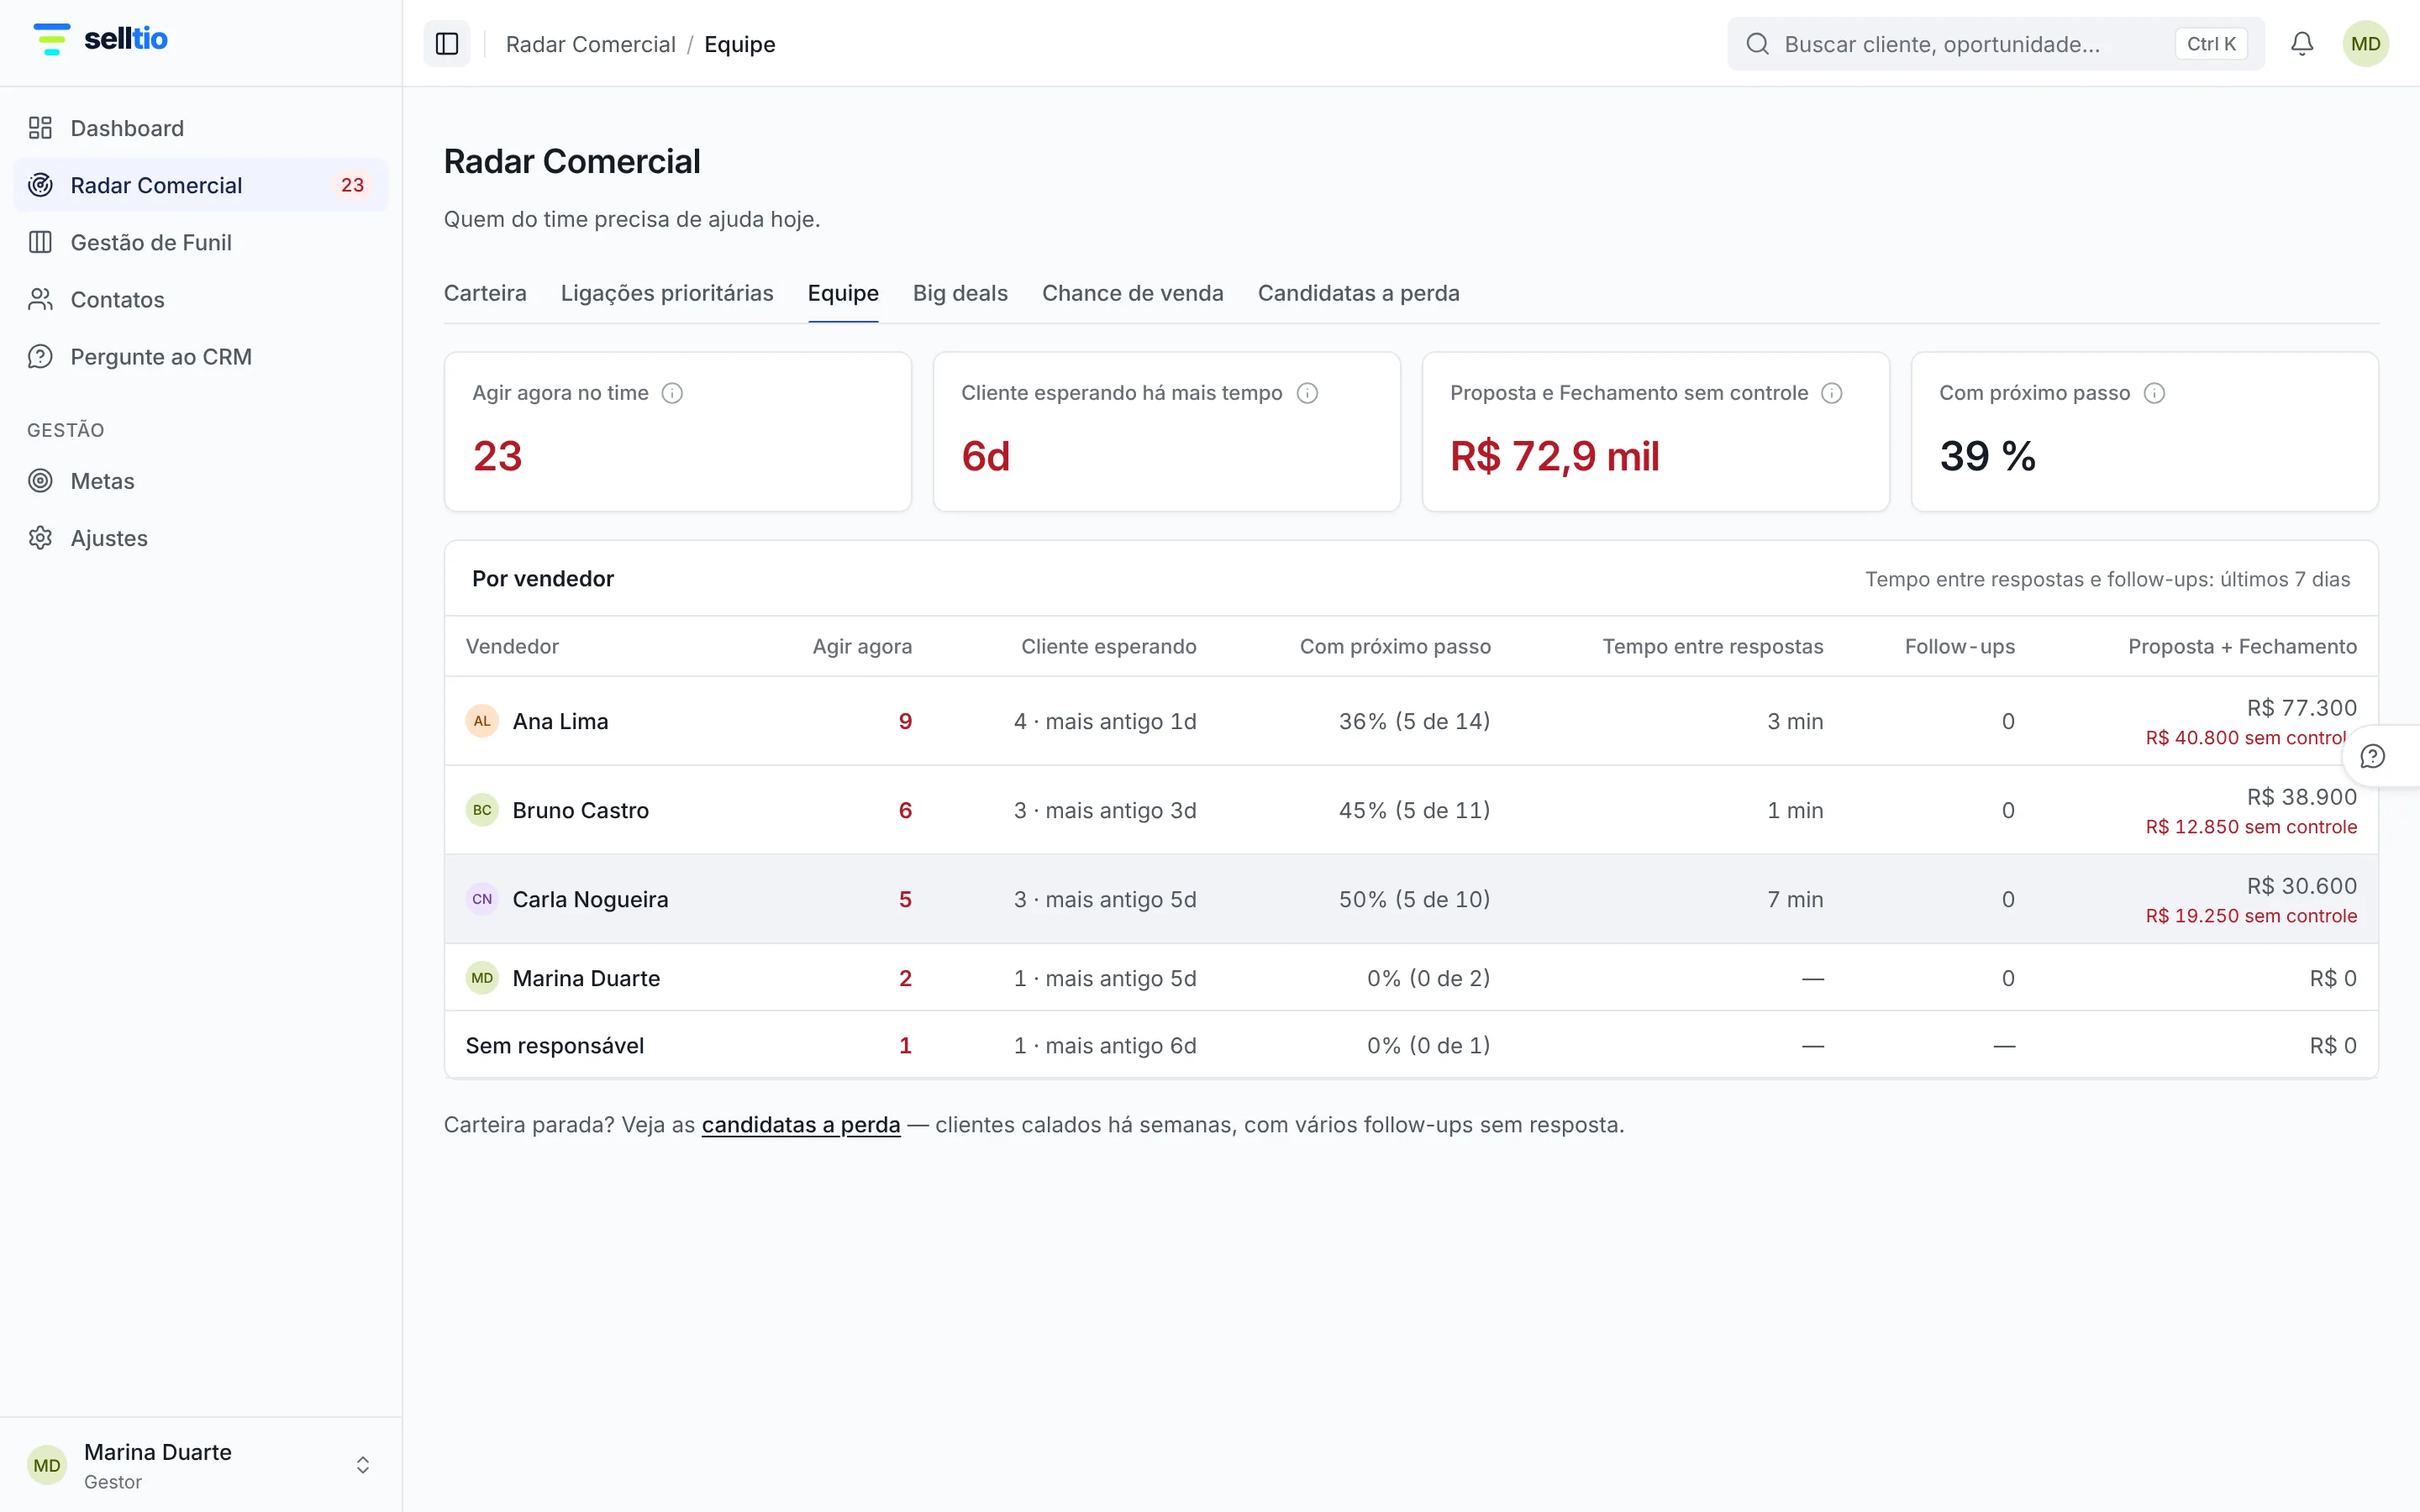Viewport: 2420px width, 1512px height.
Task: Show info for Agir agora no time
Action: 672,393
